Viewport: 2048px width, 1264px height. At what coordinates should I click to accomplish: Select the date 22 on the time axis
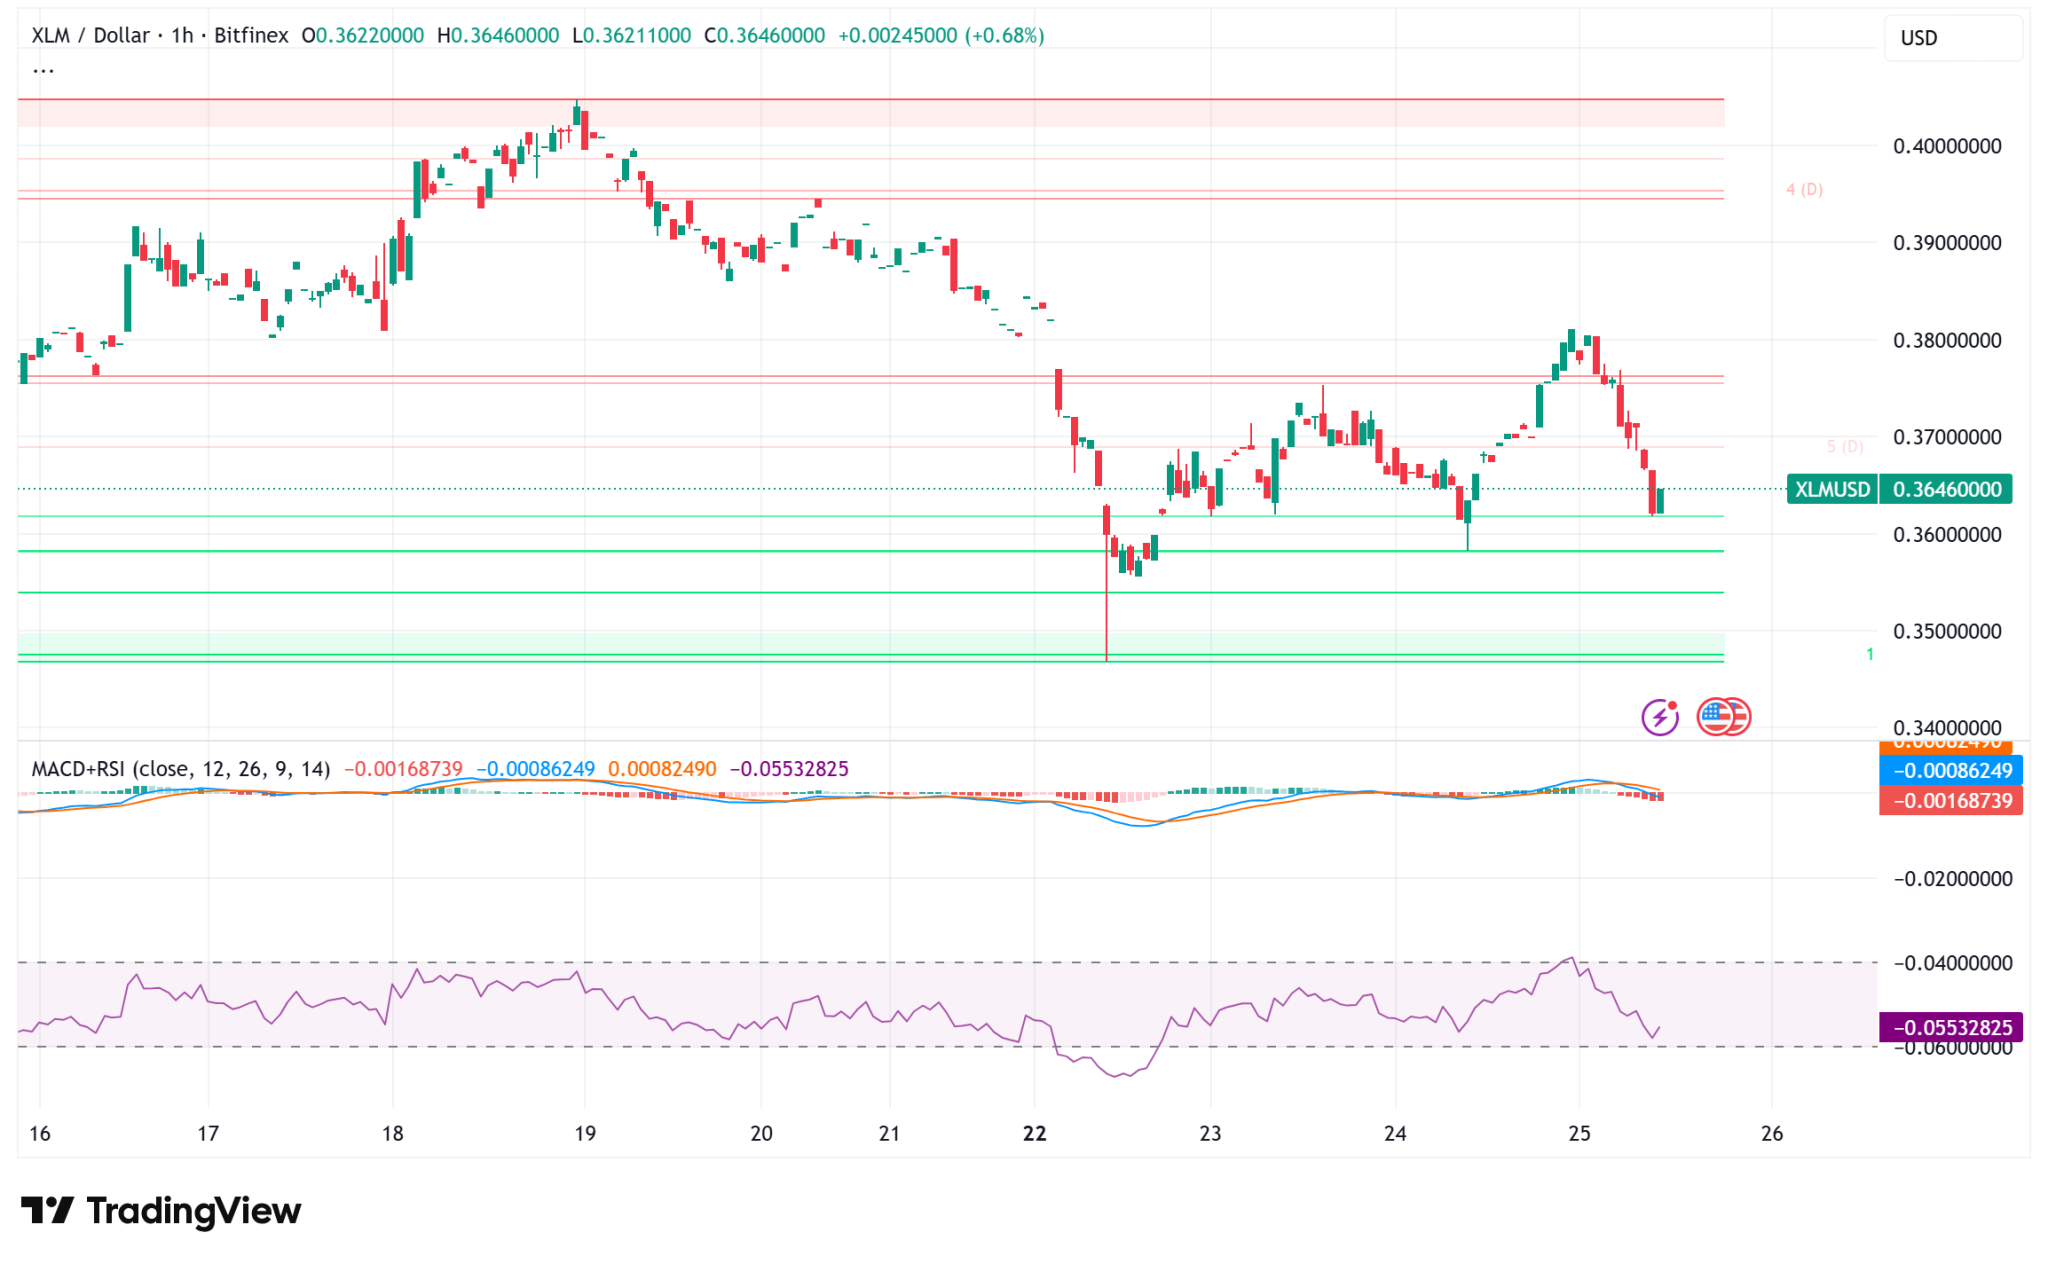[1034, 1135]
